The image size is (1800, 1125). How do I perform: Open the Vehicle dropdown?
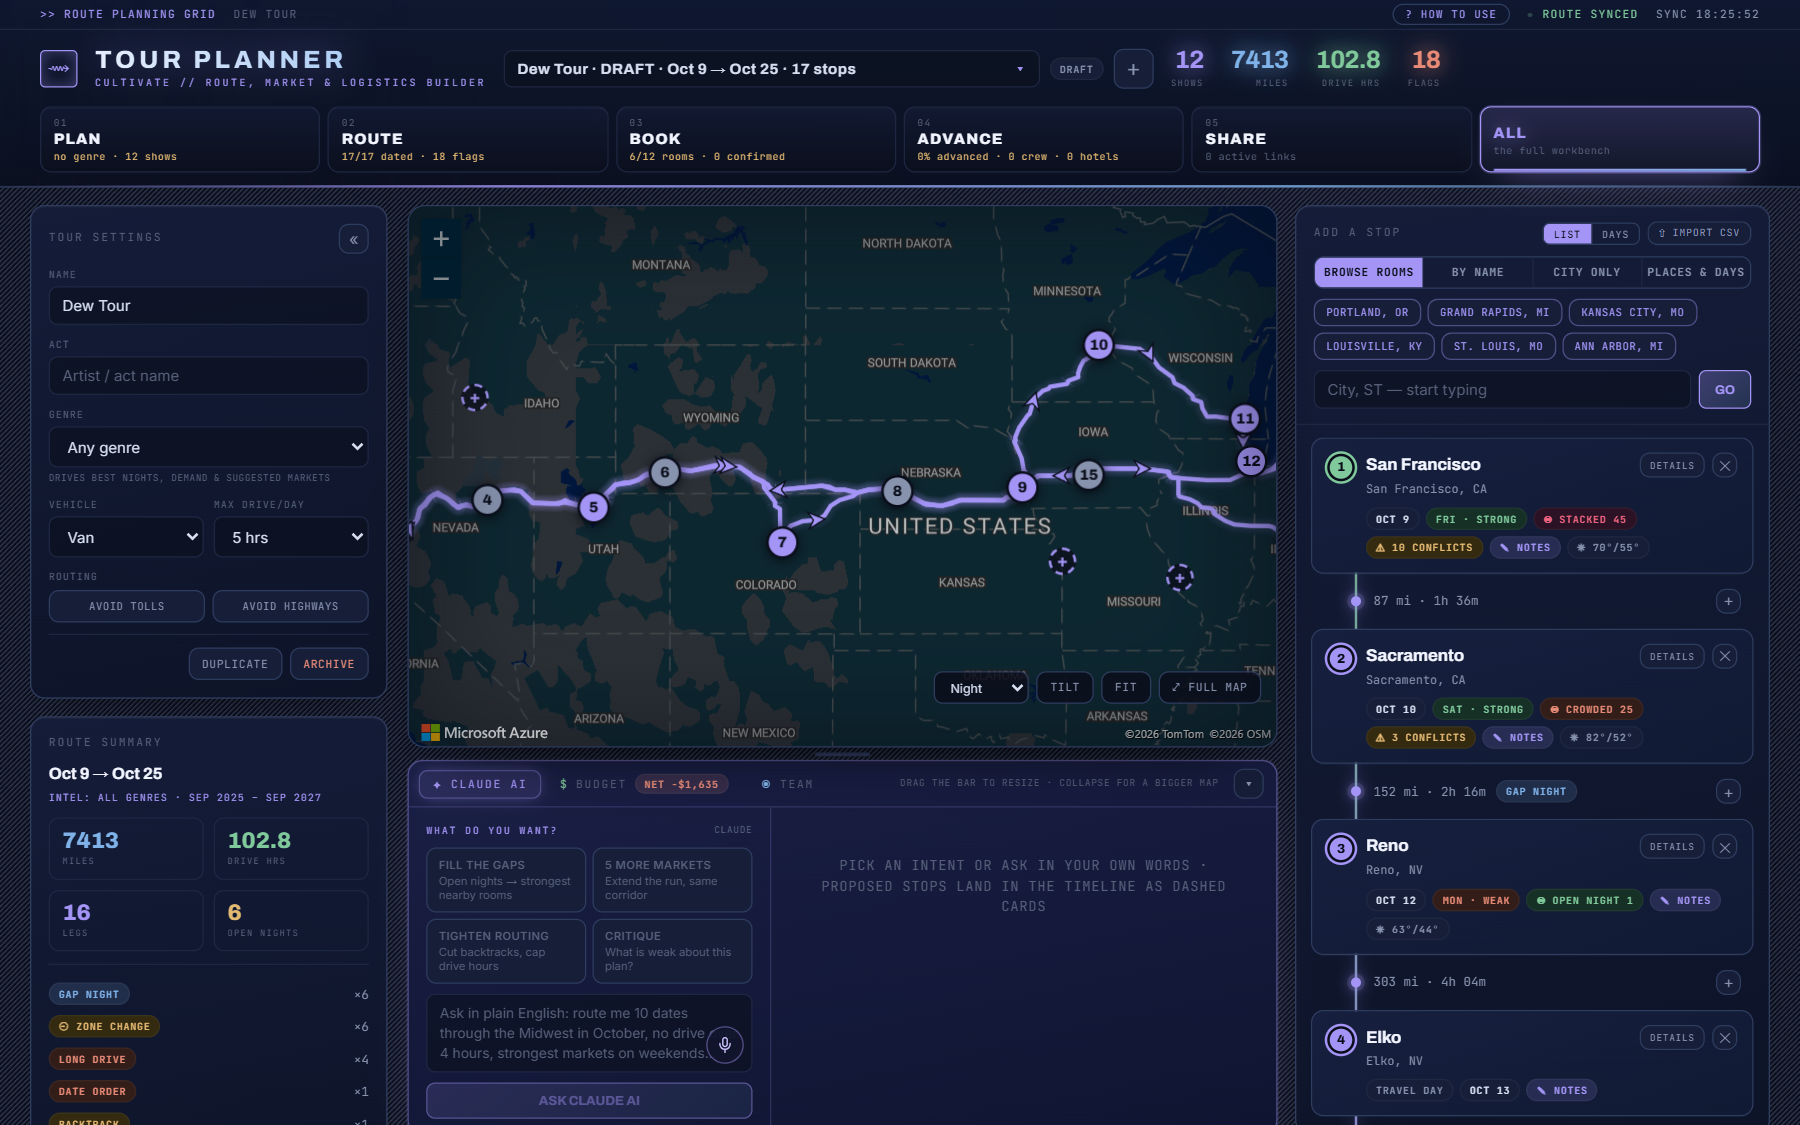126,537
